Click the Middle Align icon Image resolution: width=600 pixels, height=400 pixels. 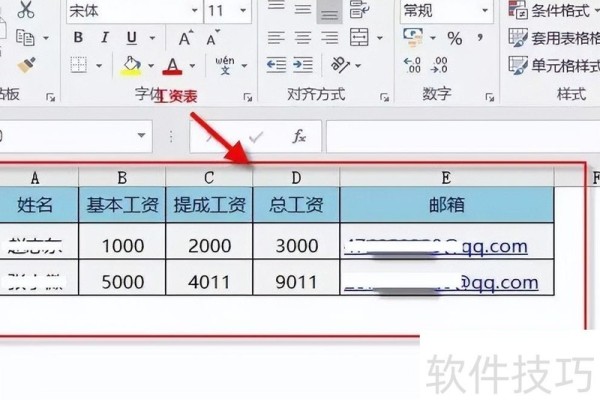(303, 8)
